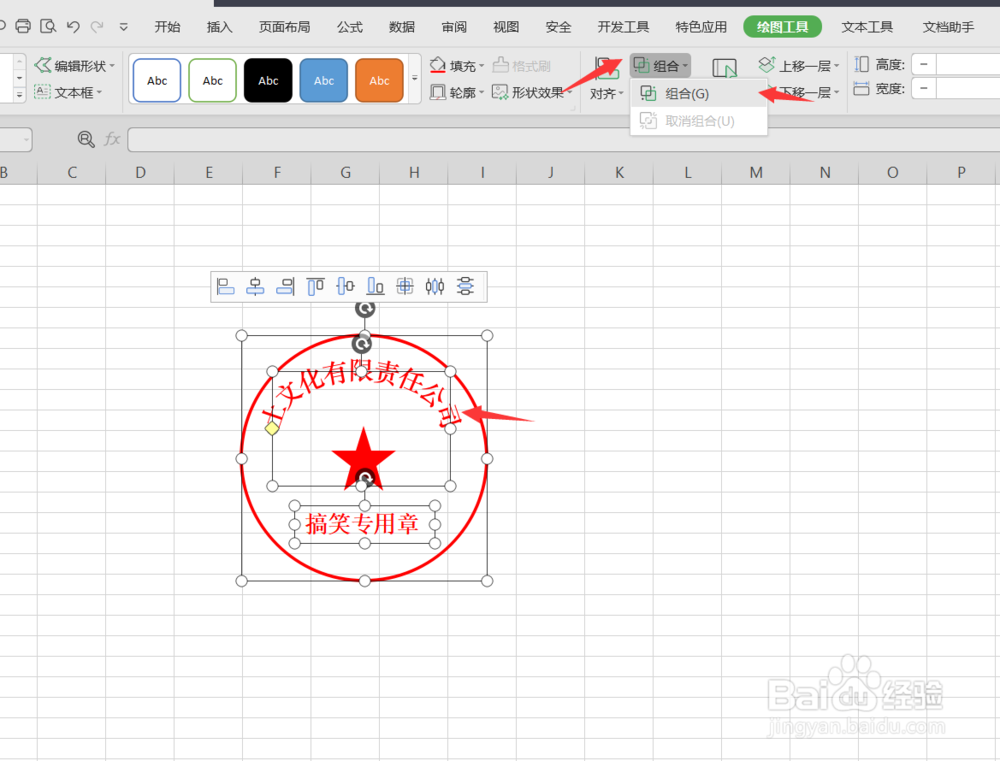1000x761 pixels.
Task: Click the rotation handle above the circle
Action: point(365,308)
